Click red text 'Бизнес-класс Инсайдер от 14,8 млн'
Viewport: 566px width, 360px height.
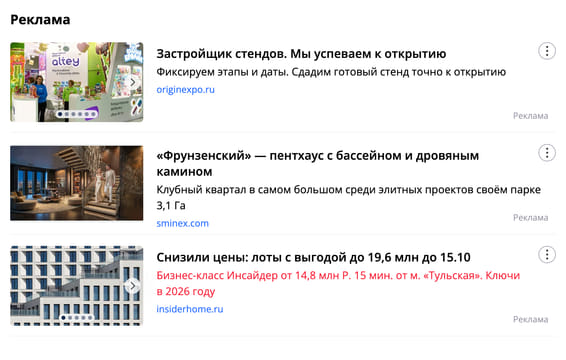338,283
